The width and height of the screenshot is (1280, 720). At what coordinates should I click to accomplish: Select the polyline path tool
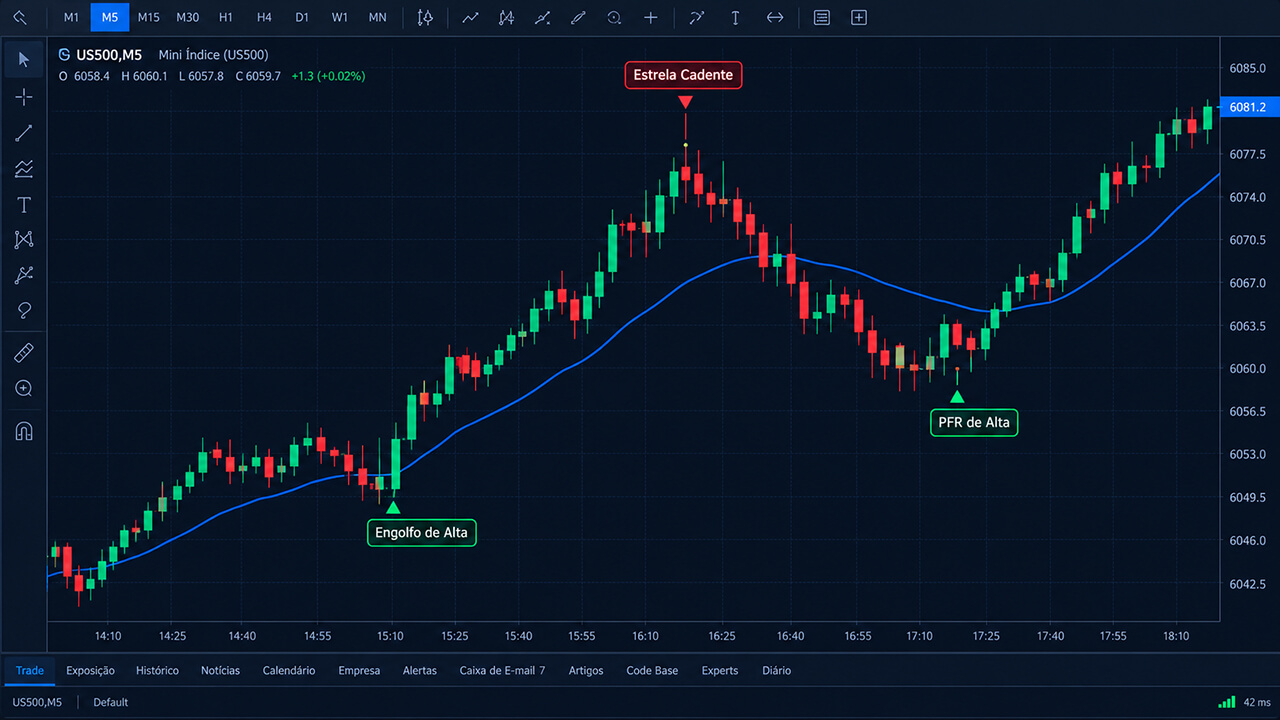coord(24,276)
